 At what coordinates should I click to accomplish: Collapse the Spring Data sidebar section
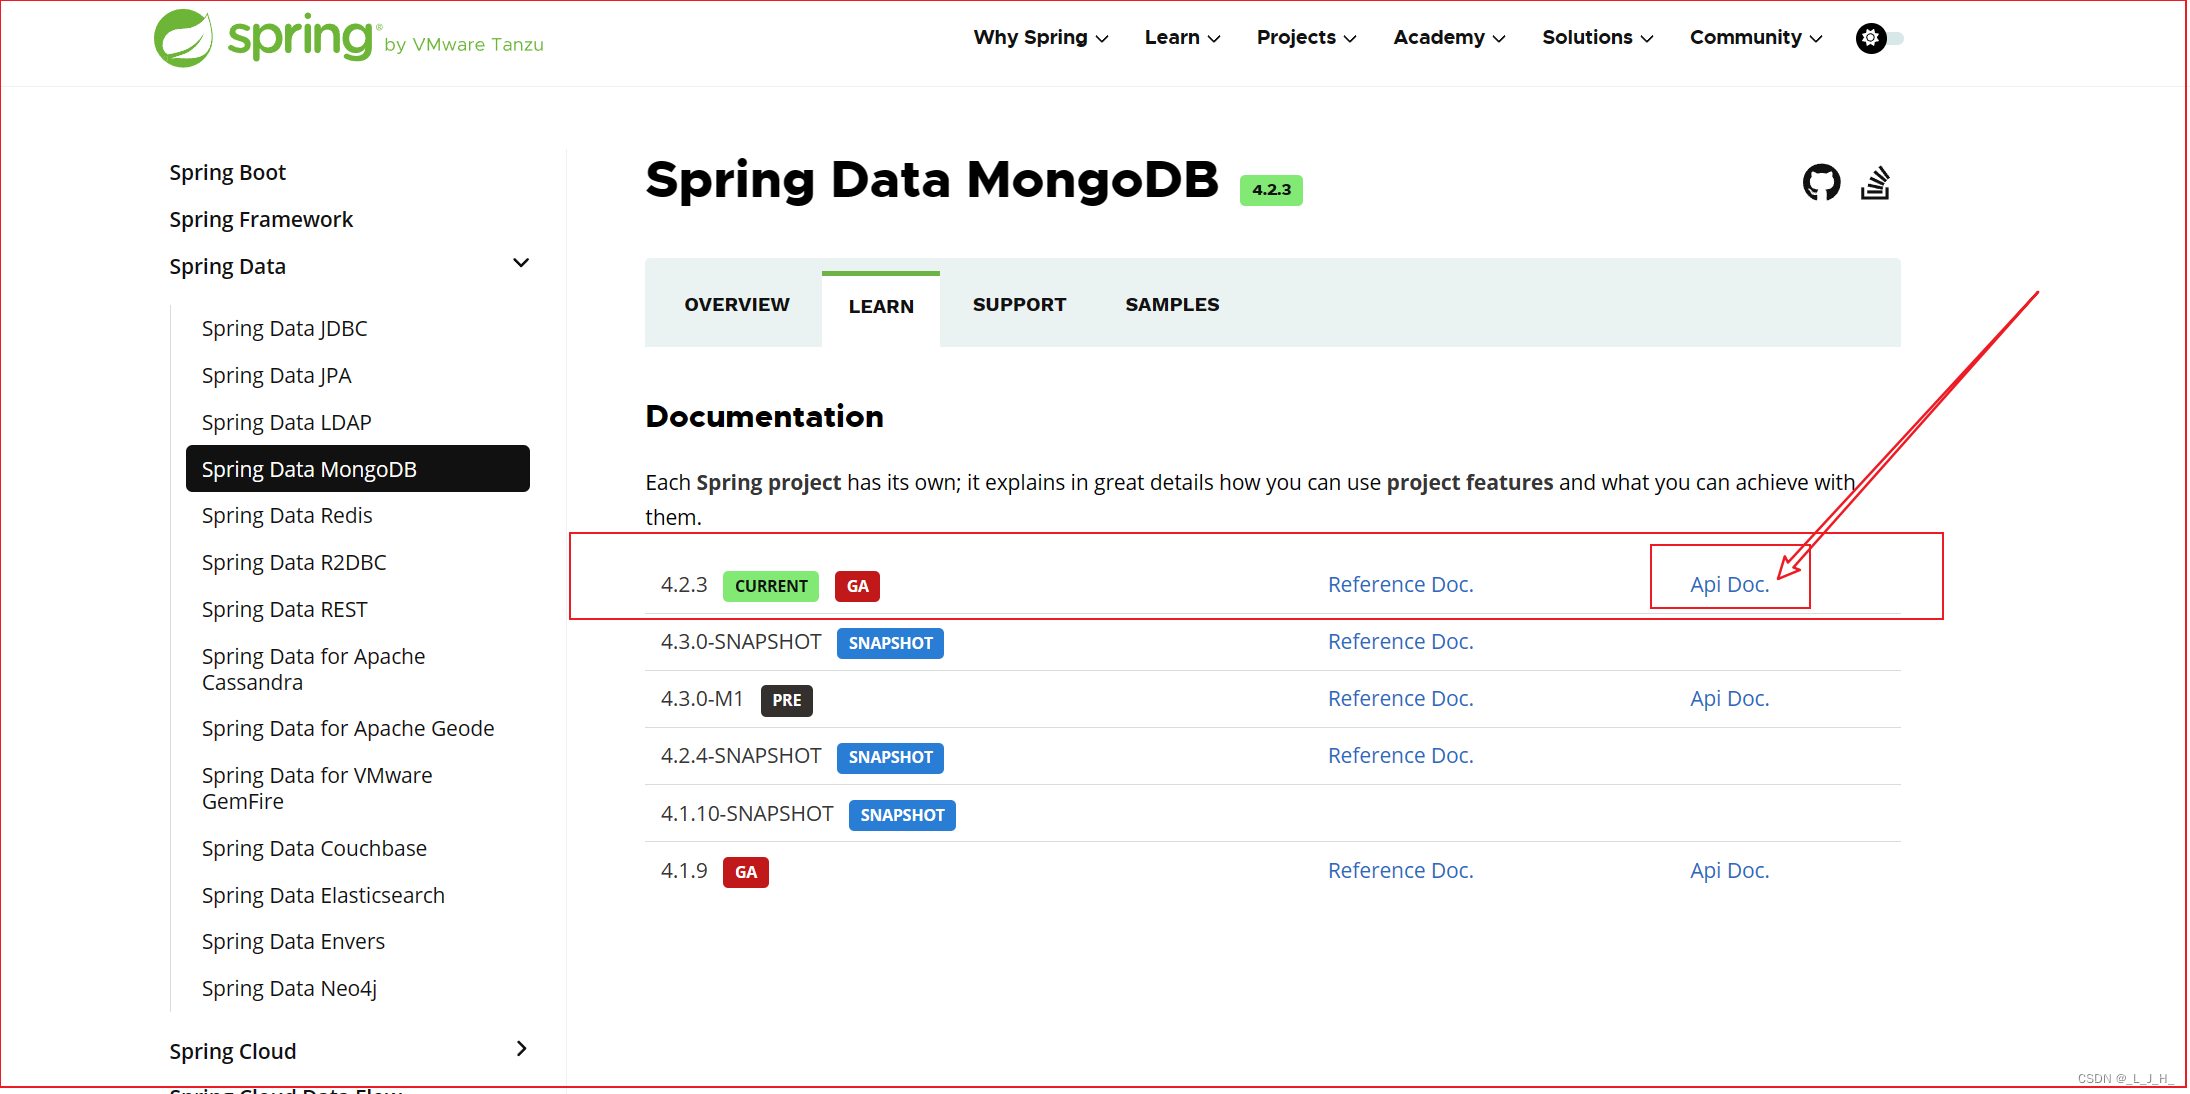(521, 263)
